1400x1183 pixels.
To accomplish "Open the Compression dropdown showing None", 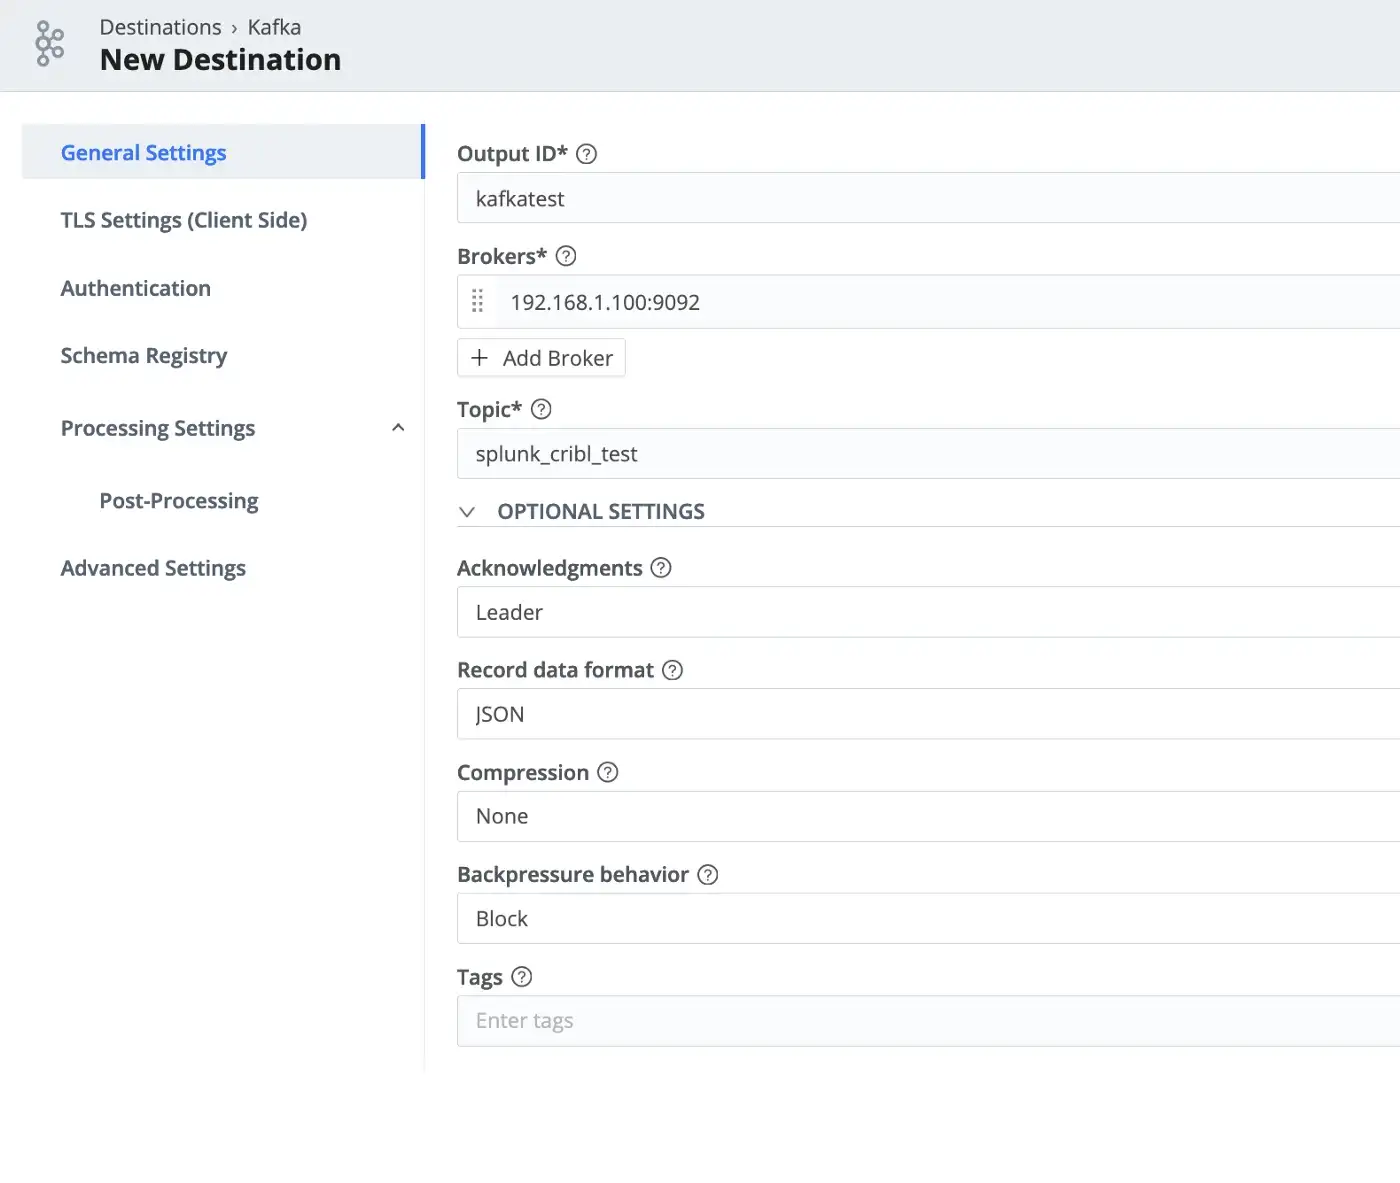I will tap(928, 816).
